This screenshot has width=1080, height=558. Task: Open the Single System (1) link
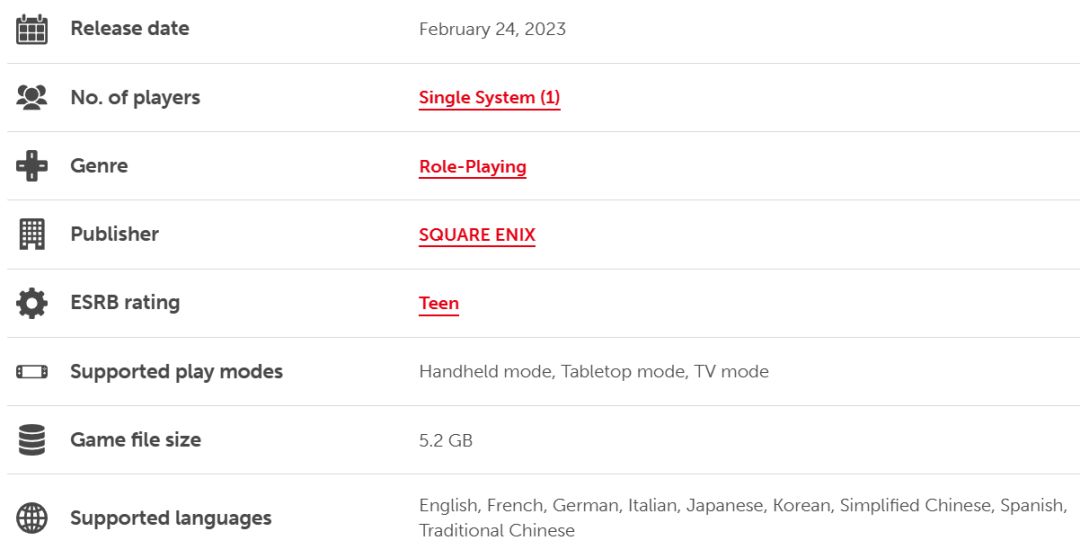click(x=489, y=98)
